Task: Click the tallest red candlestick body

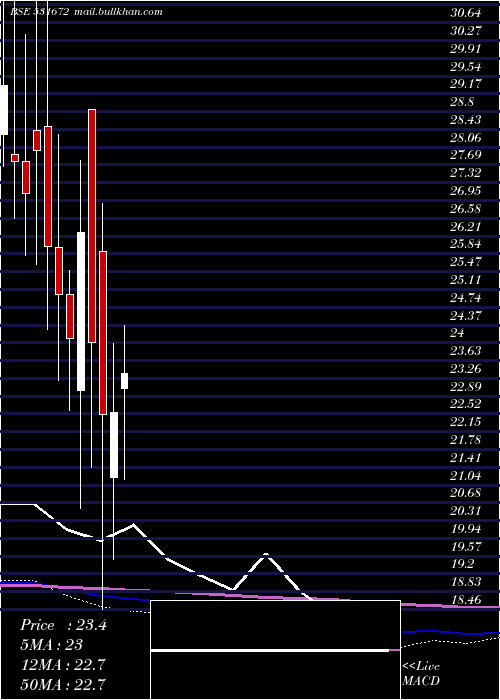Action: click(x=92, y=226)
